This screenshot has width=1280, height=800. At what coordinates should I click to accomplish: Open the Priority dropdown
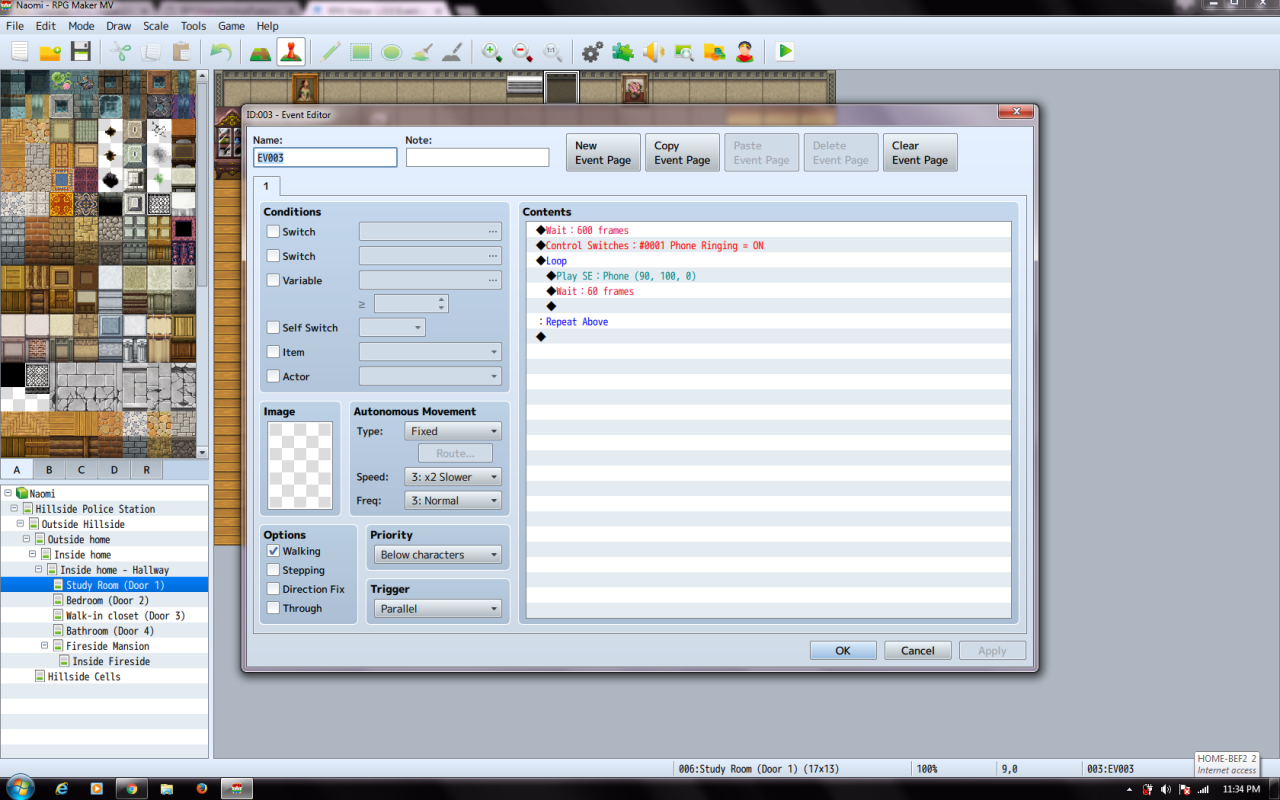click(438, 555)
